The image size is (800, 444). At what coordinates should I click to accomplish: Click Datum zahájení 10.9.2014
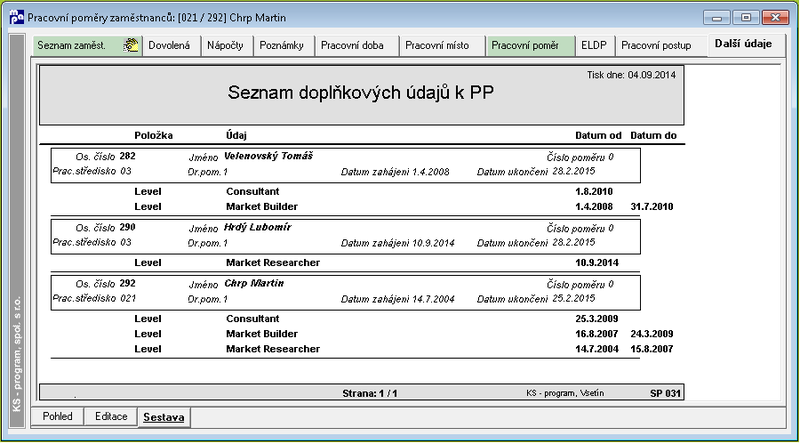pos(397,243)
